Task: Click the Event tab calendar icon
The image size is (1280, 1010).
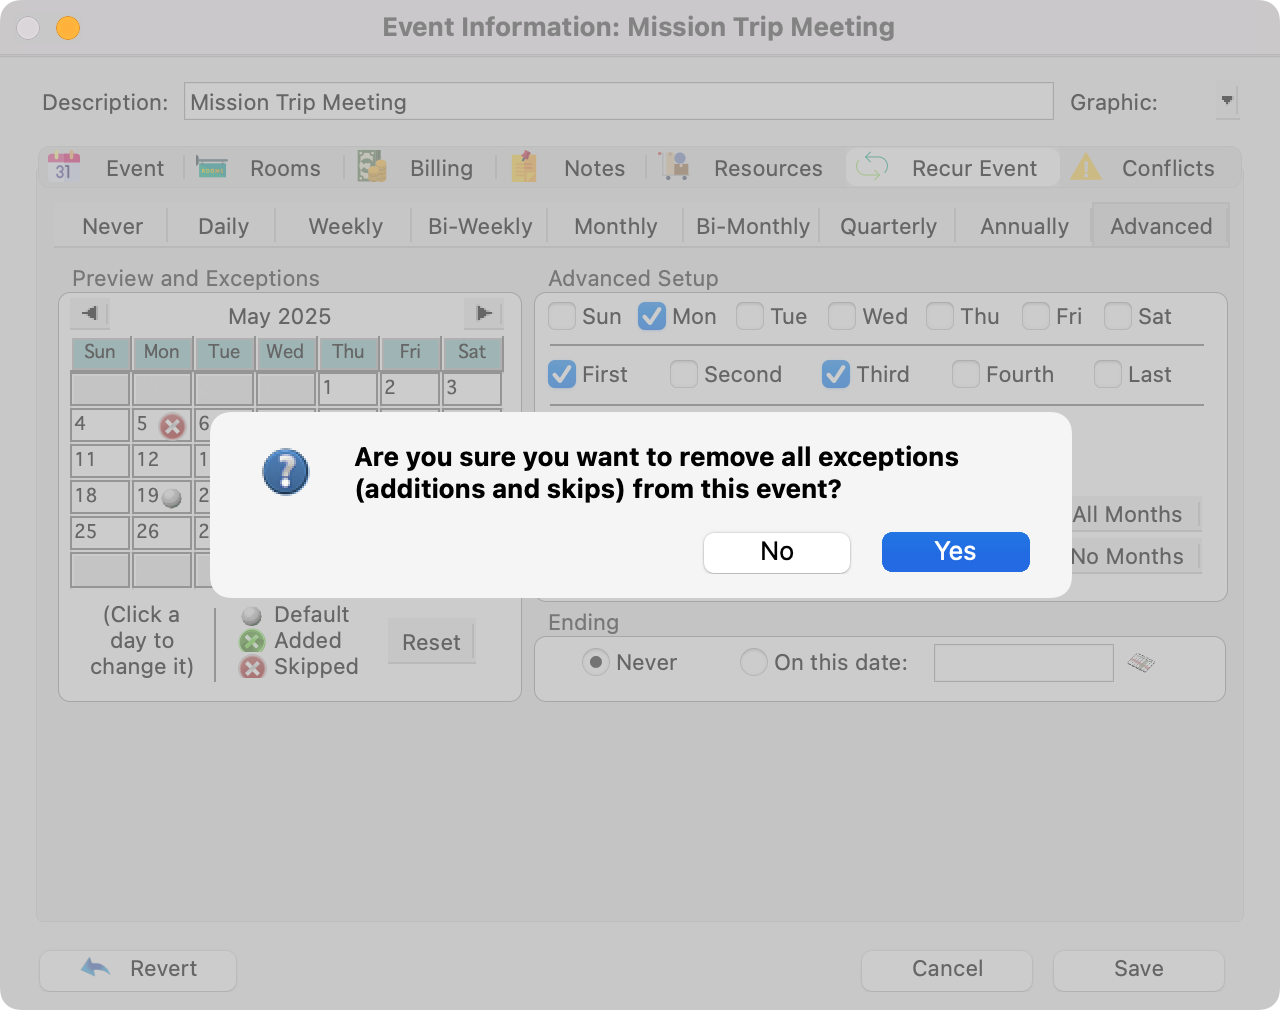Action: [64, 167]
